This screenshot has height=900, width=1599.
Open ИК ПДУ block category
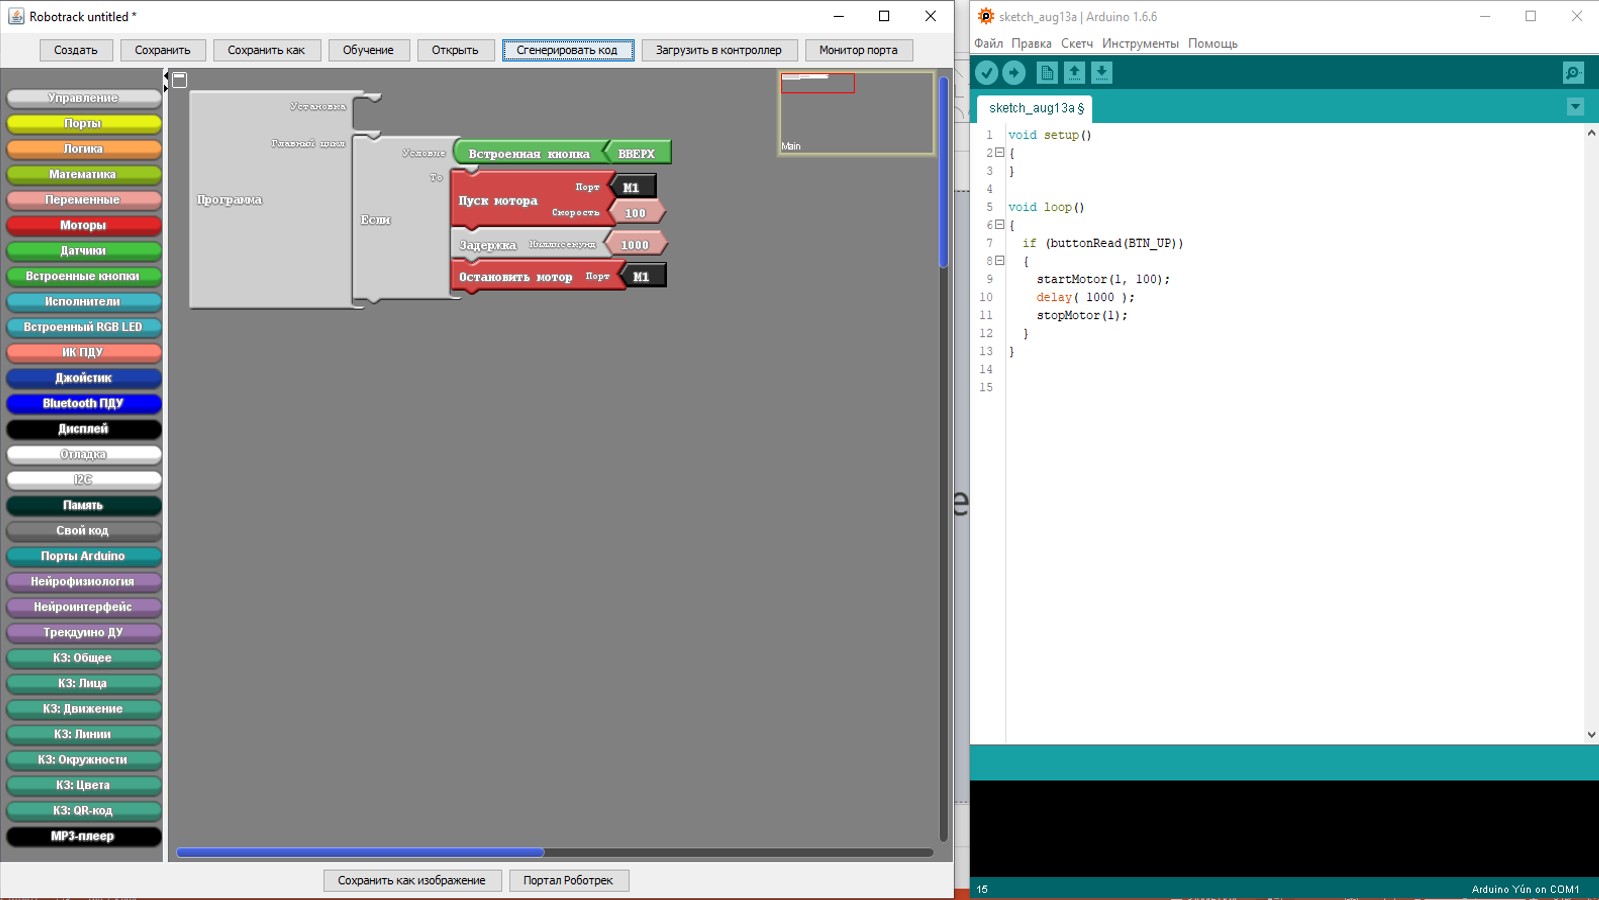point(84,352)
